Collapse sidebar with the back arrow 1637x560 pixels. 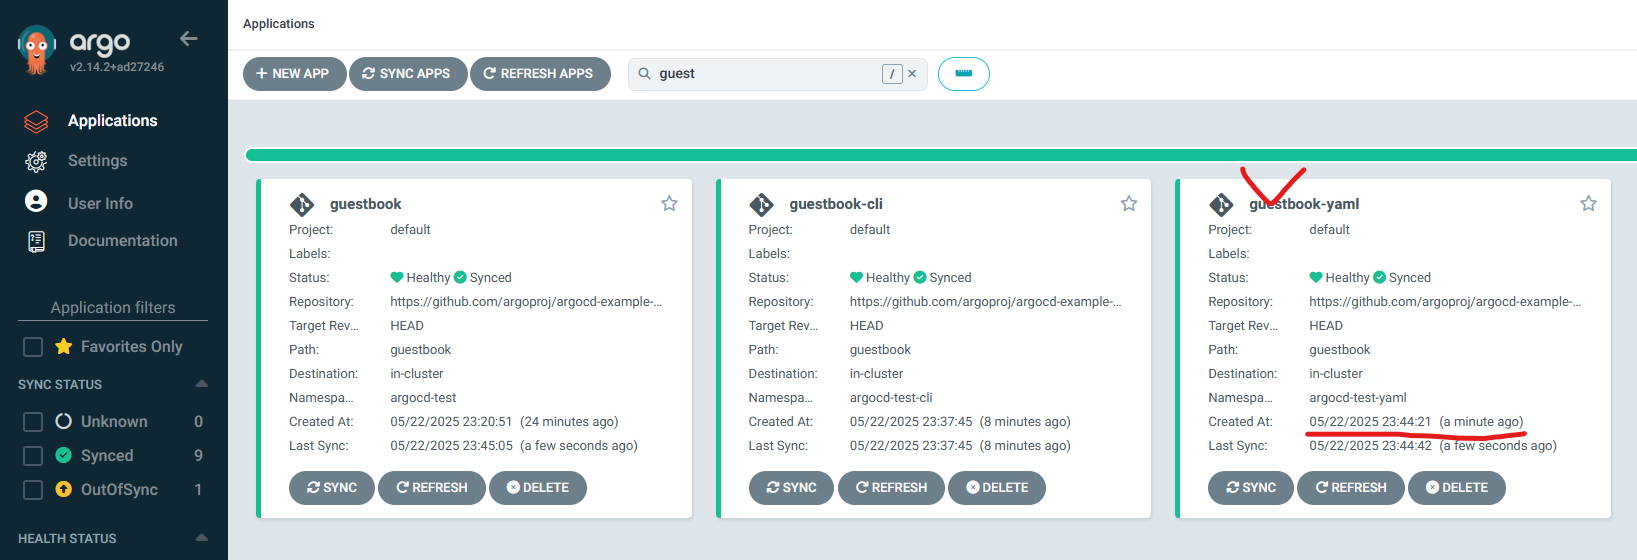(x=188, y=39)
